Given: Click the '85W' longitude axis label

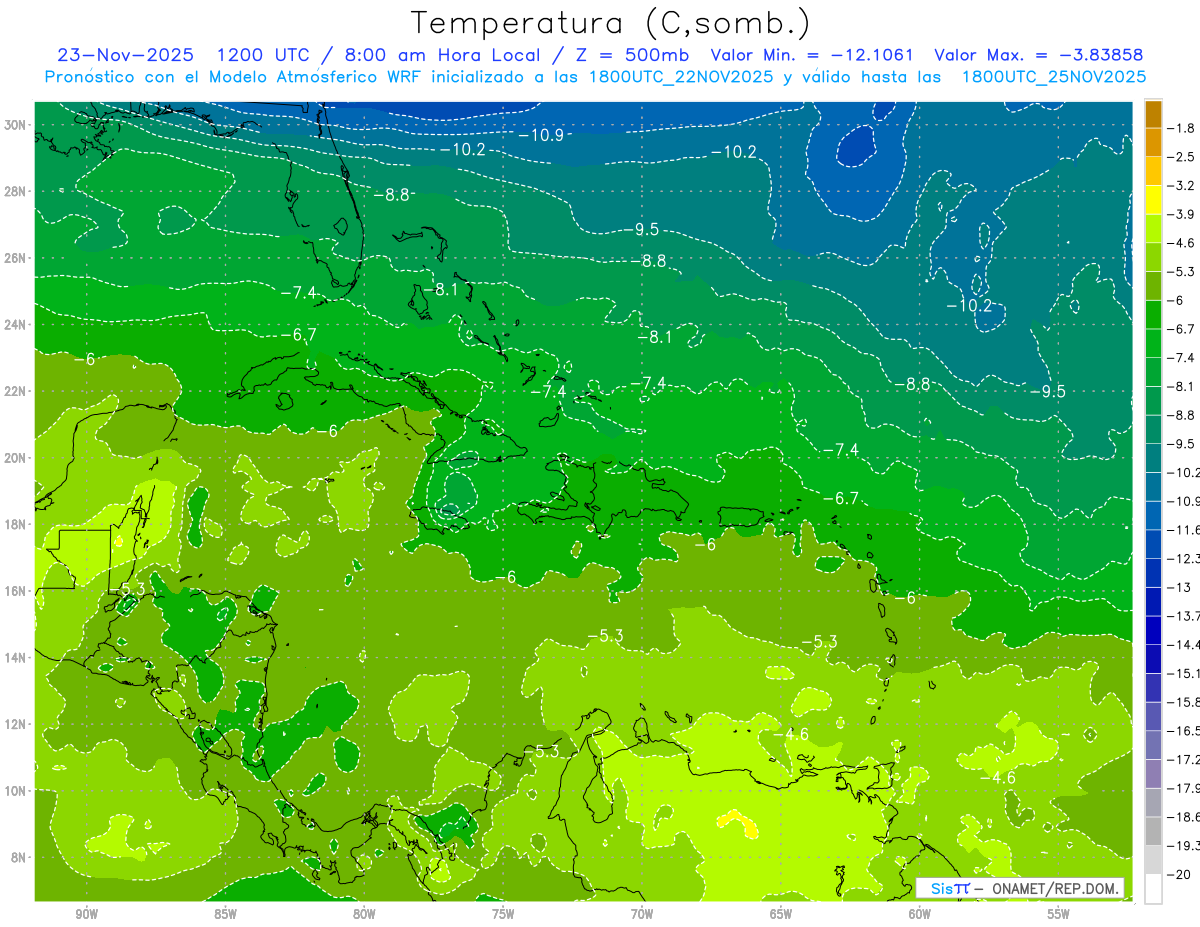Looking at the screenshot, I should (225, 914).
